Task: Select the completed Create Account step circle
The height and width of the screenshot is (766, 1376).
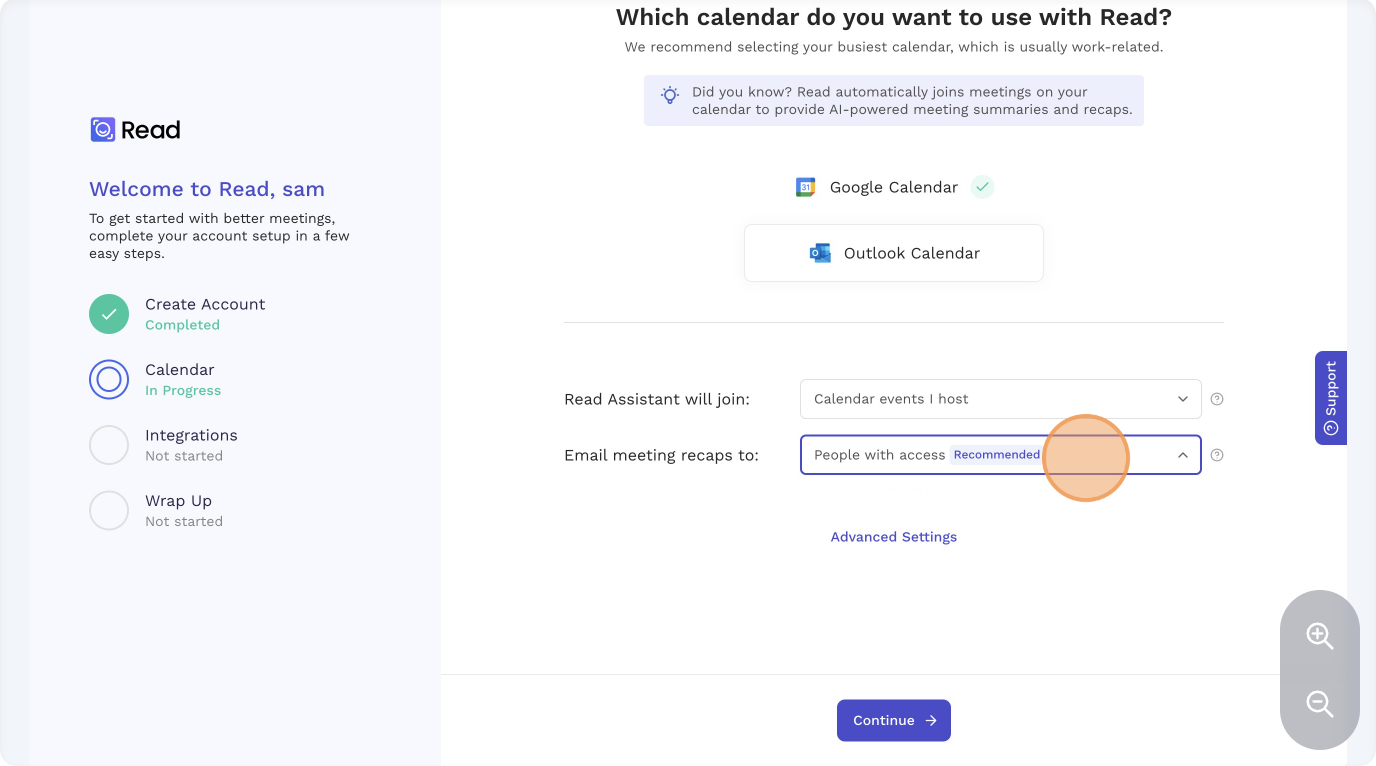Action: (x=109, y=314)
